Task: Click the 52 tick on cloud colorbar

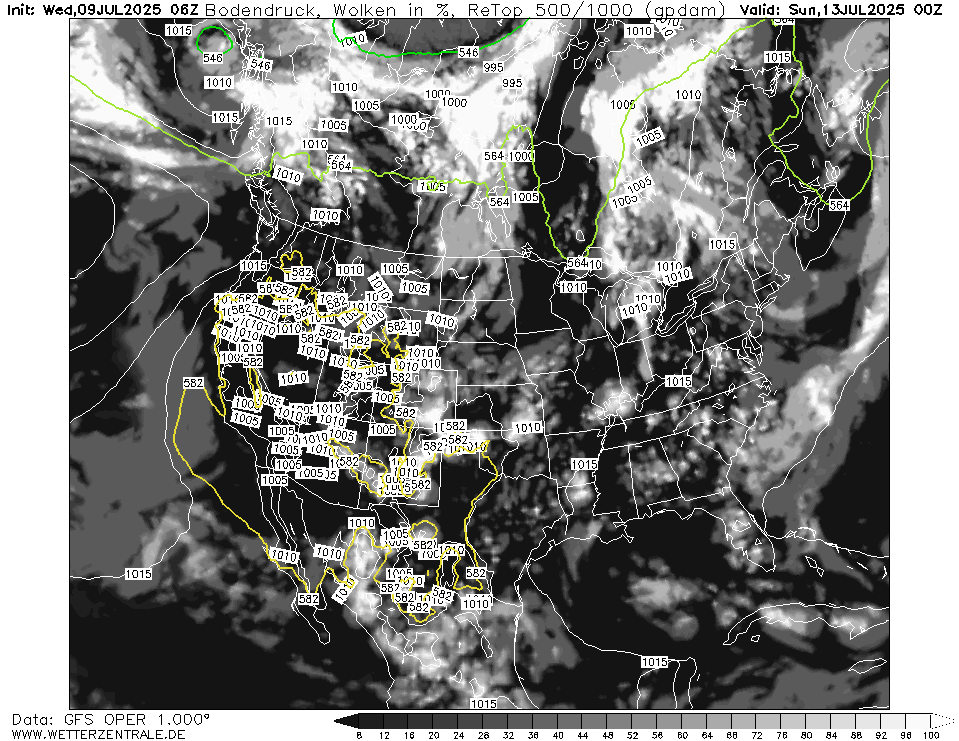Action: (632, 735)
